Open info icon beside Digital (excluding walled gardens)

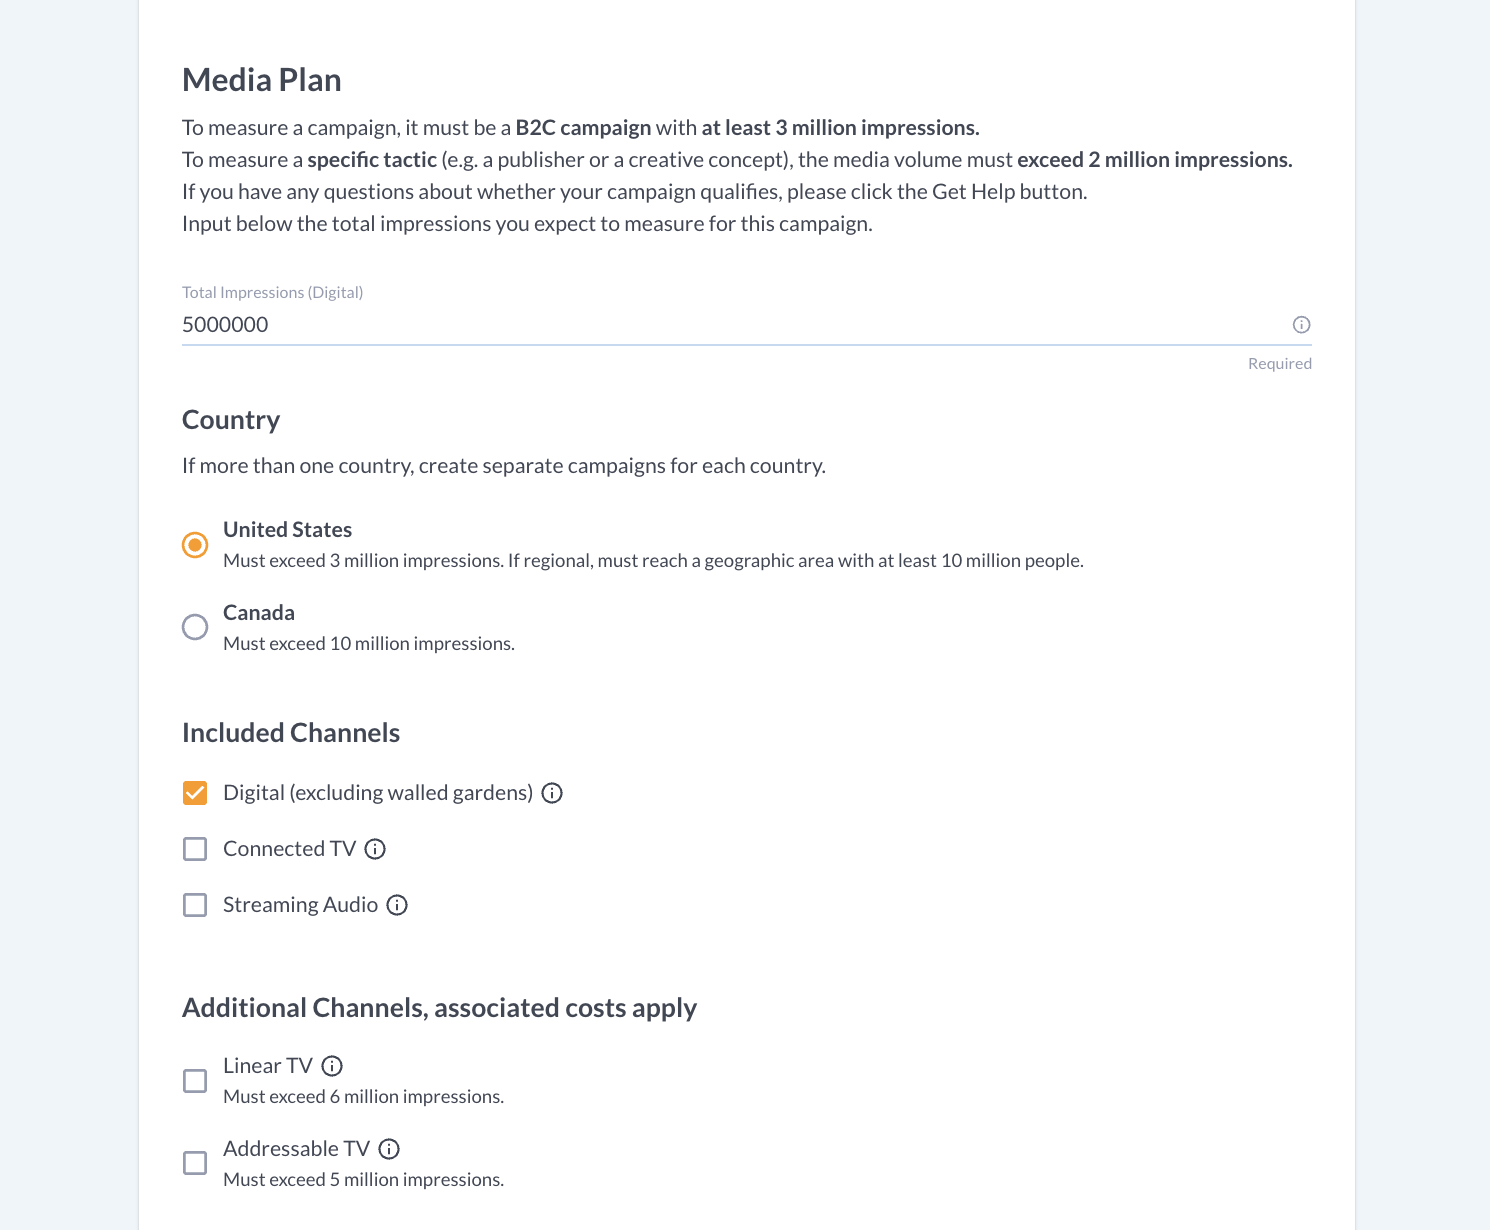[552, 793]
